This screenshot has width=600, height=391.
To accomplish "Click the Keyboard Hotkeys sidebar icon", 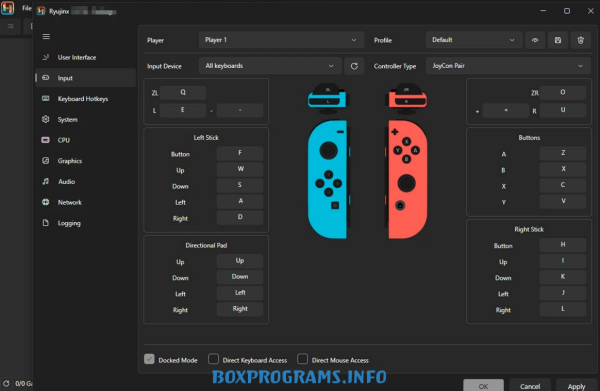I will [46, 98].
